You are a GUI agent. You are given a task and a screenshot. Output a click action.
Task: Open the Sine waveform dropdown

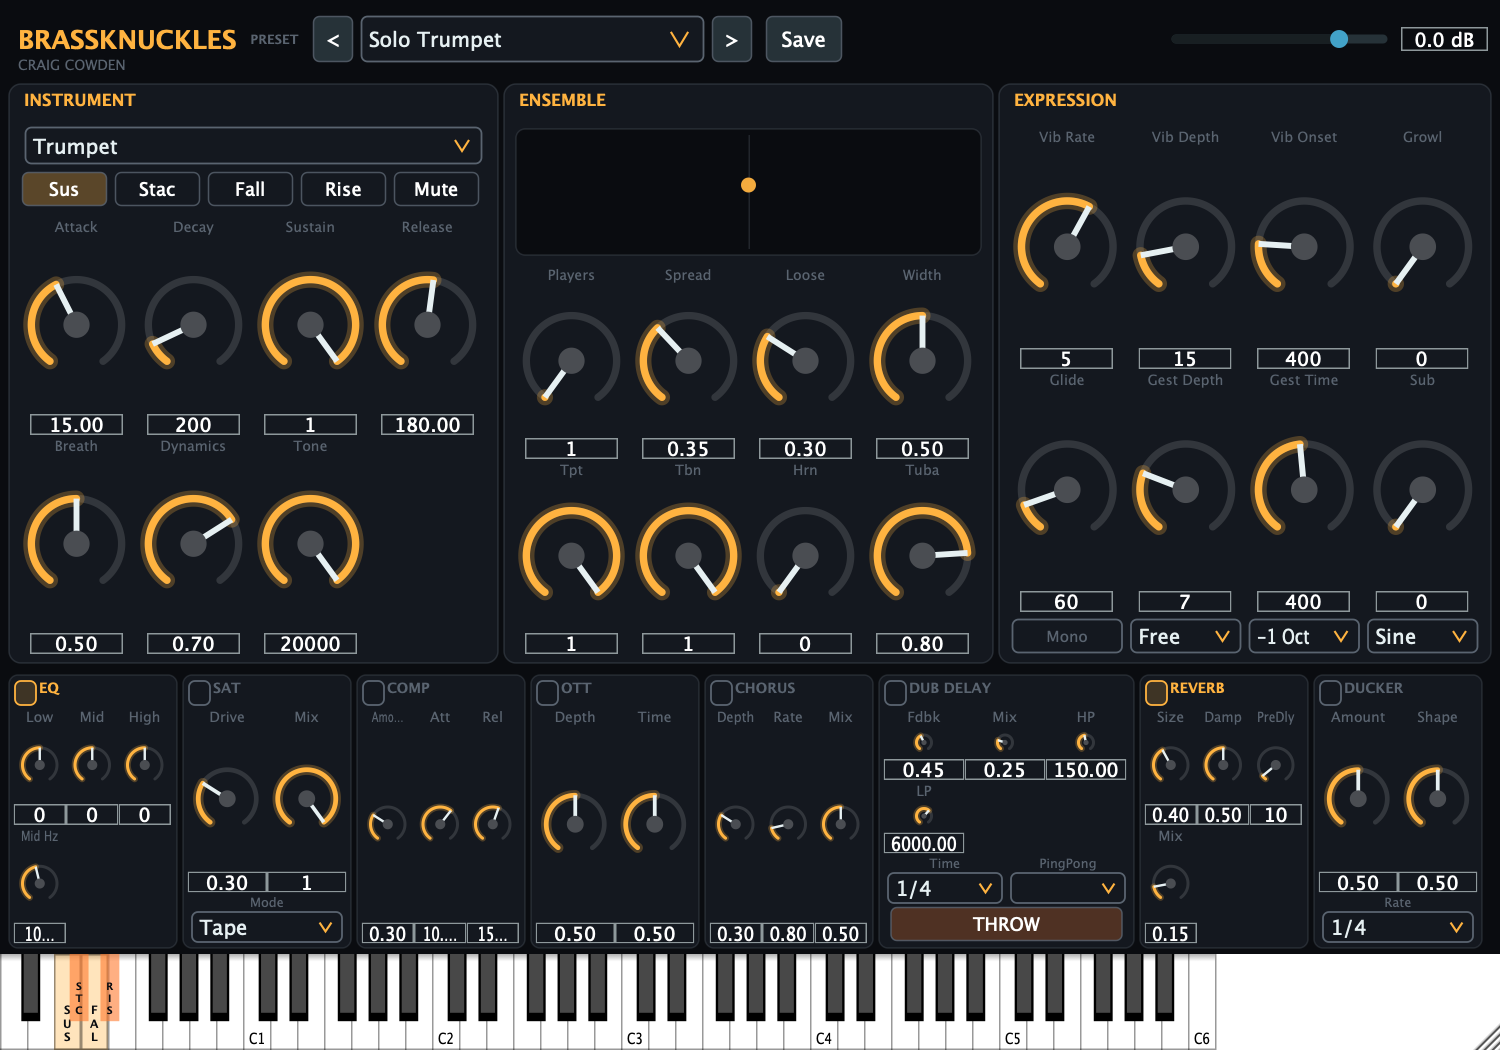[1422, 637]
